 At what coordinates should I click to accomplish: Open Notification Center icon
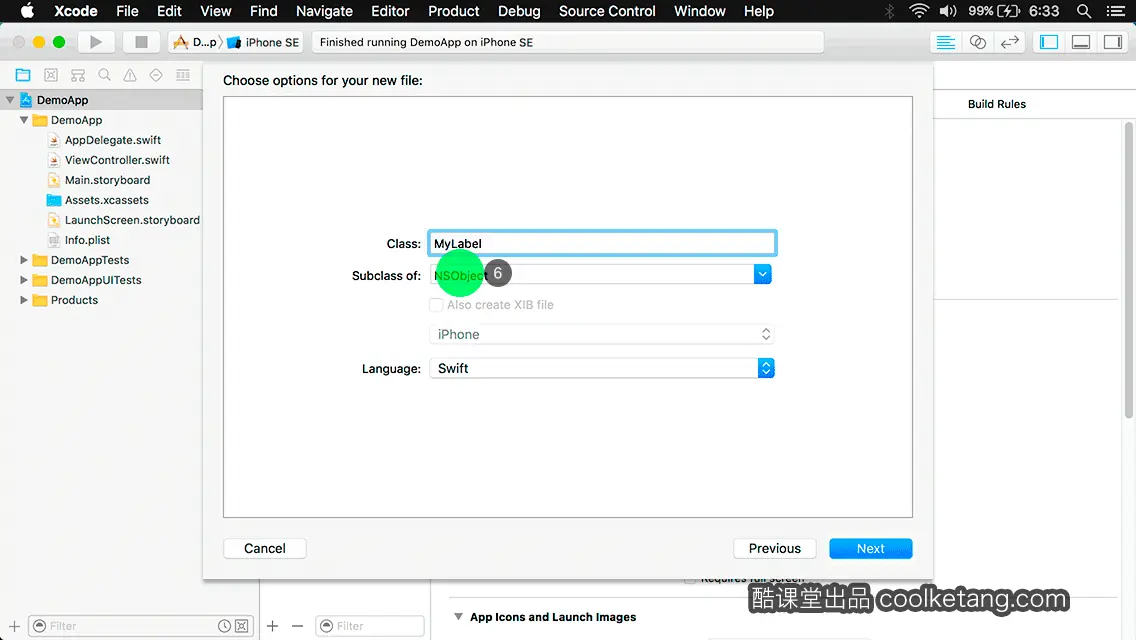click(1116, 11)
